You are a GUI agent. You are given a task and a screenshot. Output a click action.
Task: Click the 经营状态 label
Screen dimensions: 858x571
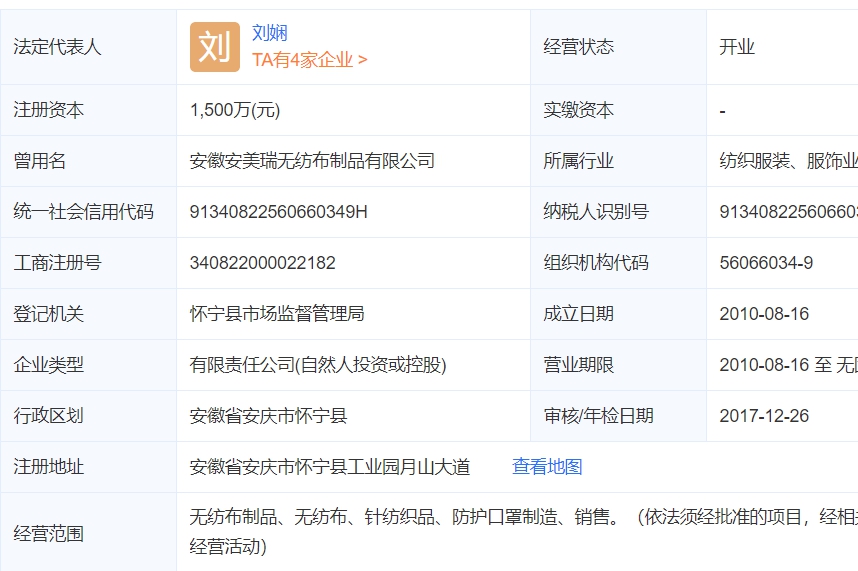click(x=578, y=47)
